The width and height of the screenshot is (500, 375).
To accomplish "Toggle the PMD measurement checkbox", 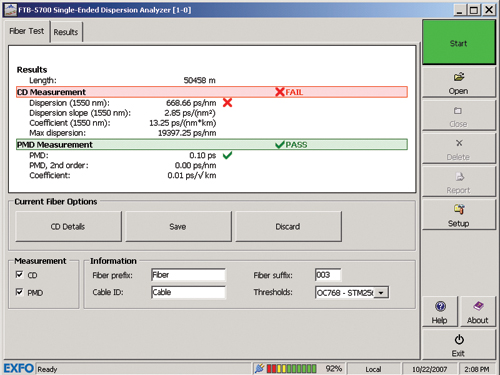I will (x=19, y=292).
